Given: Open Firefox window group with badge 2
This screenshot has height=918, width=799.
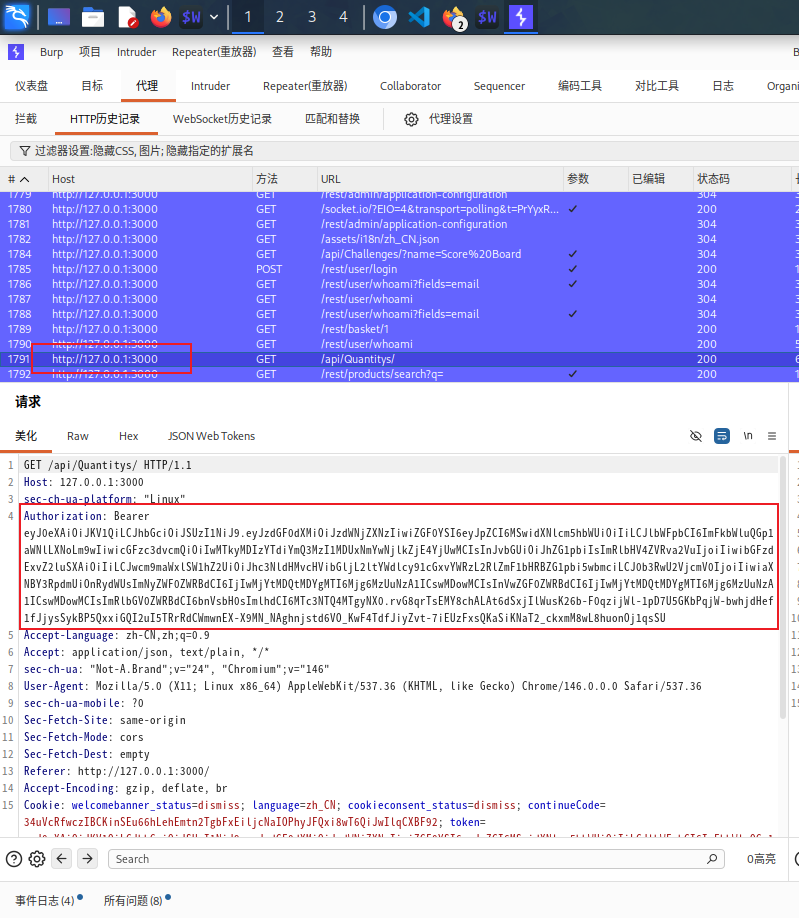Looking at the screenshot, I should click(x=454, y=18).
